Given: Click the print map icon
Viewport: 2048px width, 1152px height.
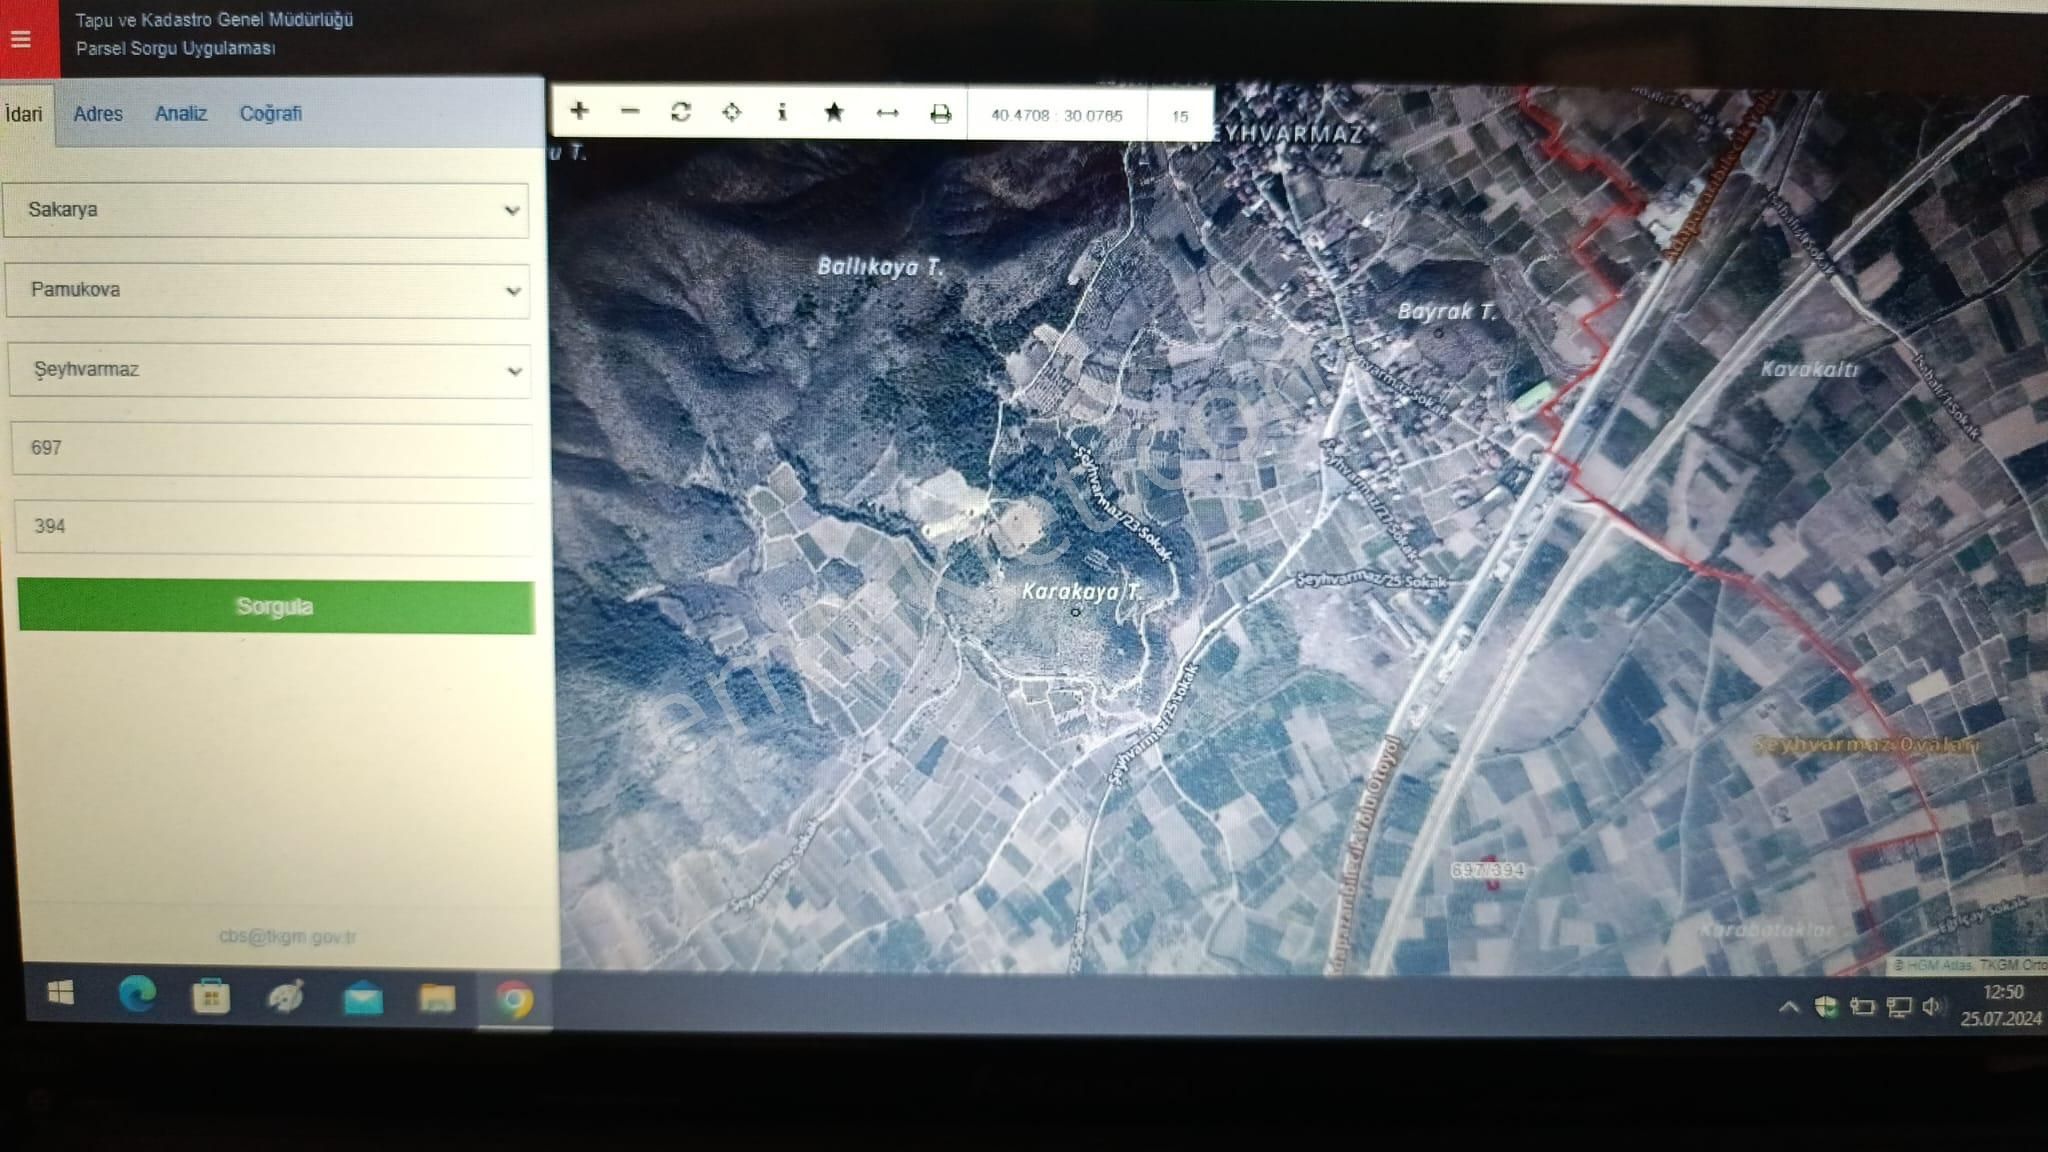Looking at the screenshot, I should (x=940, y=114).
